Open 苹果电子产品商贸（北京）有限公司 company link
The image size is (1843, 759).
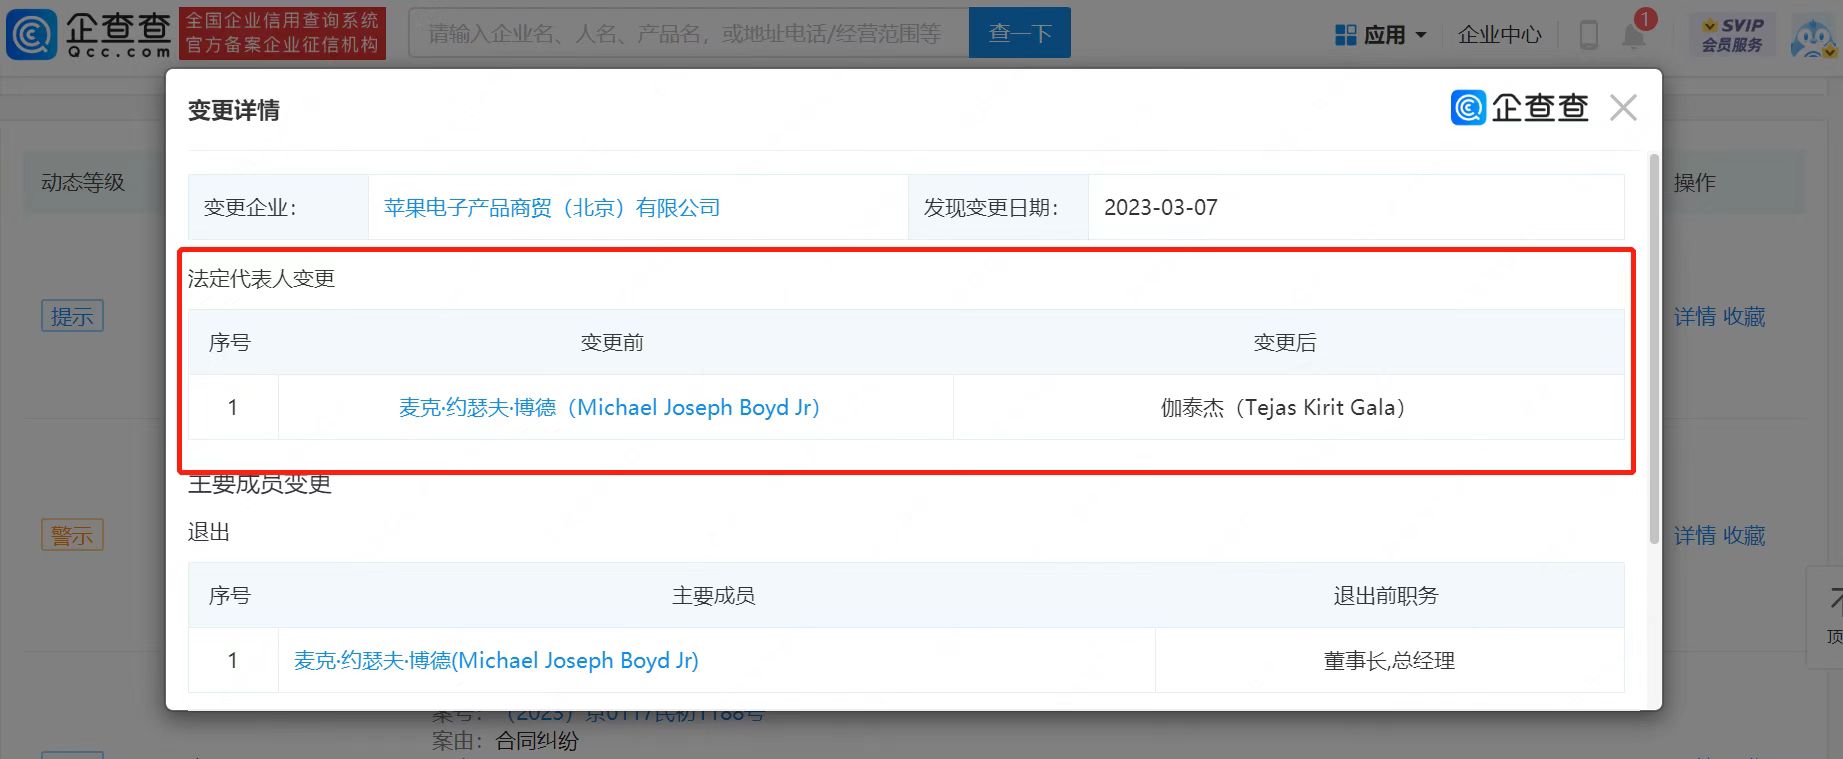(x=552, y=207)
